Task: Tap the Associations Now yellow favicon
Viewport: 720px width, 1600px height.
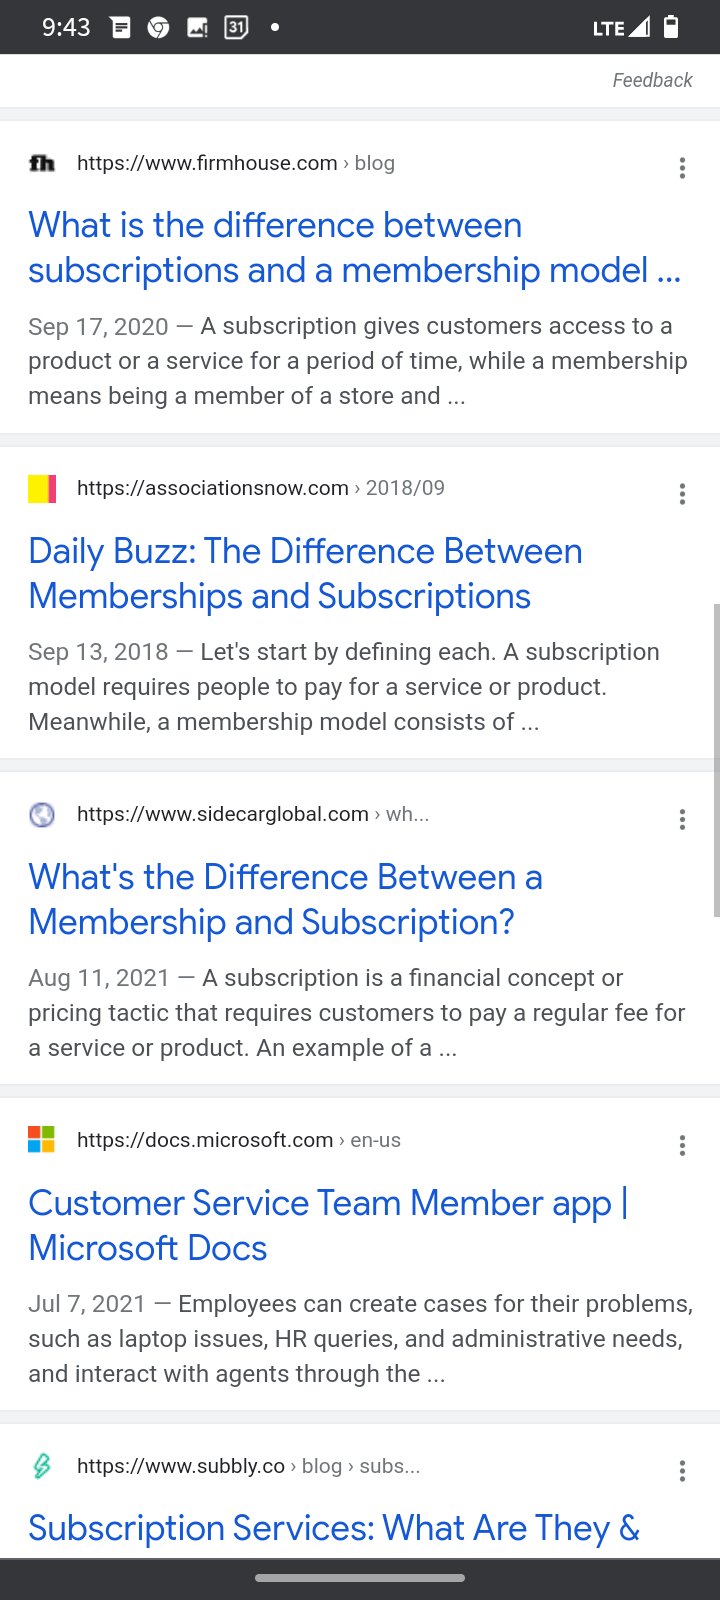Action: [x=42, y=489]
